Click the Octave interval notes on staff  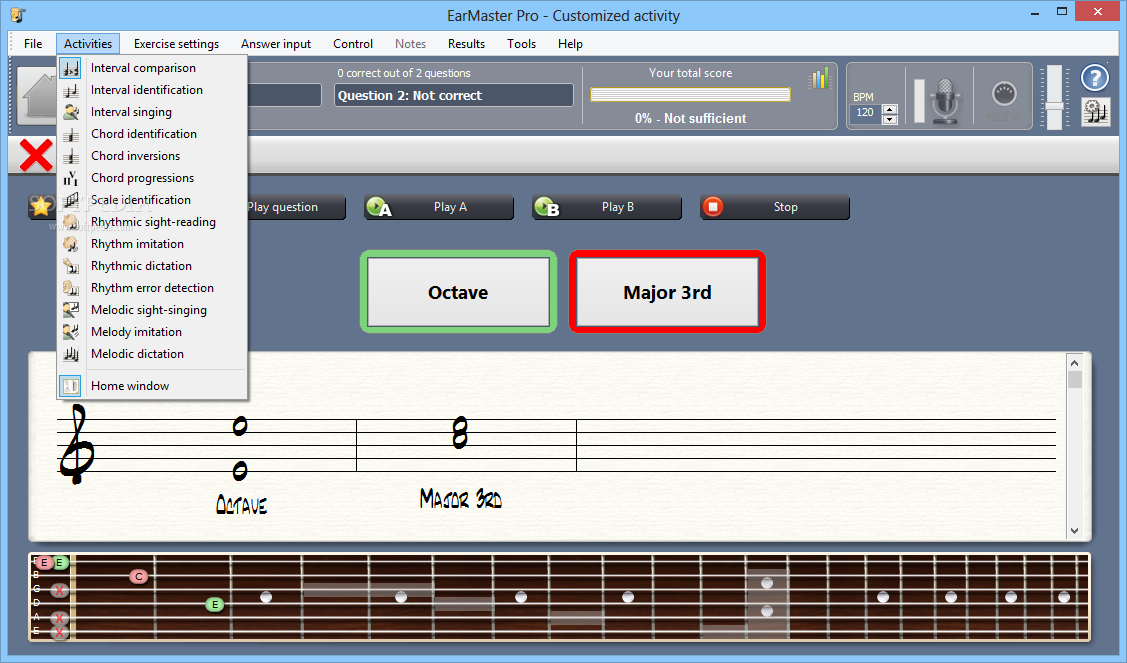pos(240,449)
